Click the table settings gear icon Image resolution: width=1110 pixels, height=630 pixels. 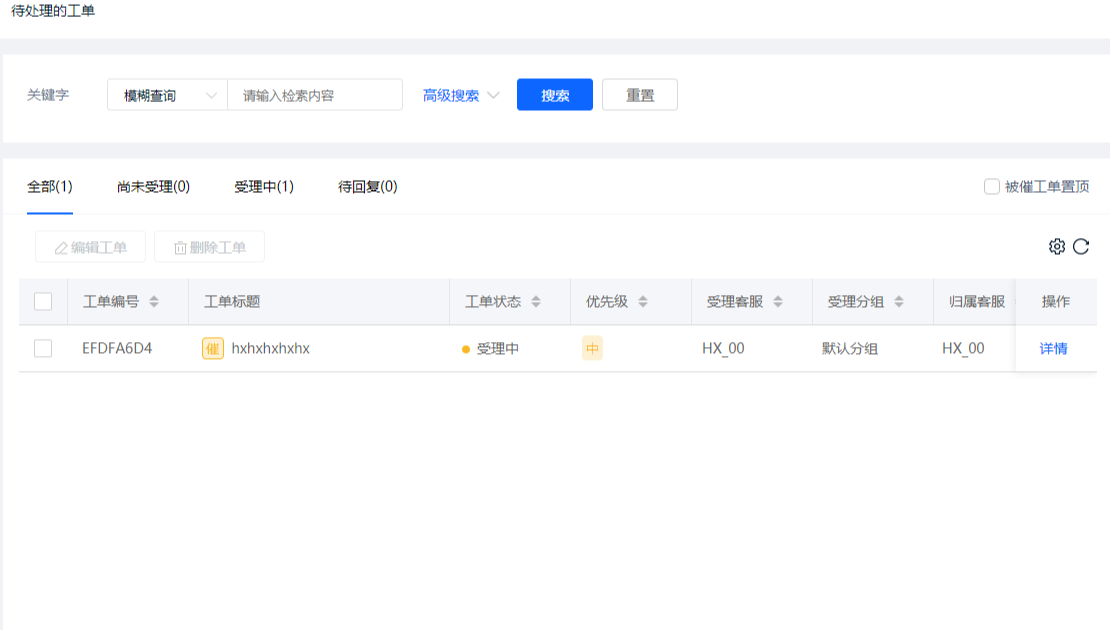click(1056, 246)
